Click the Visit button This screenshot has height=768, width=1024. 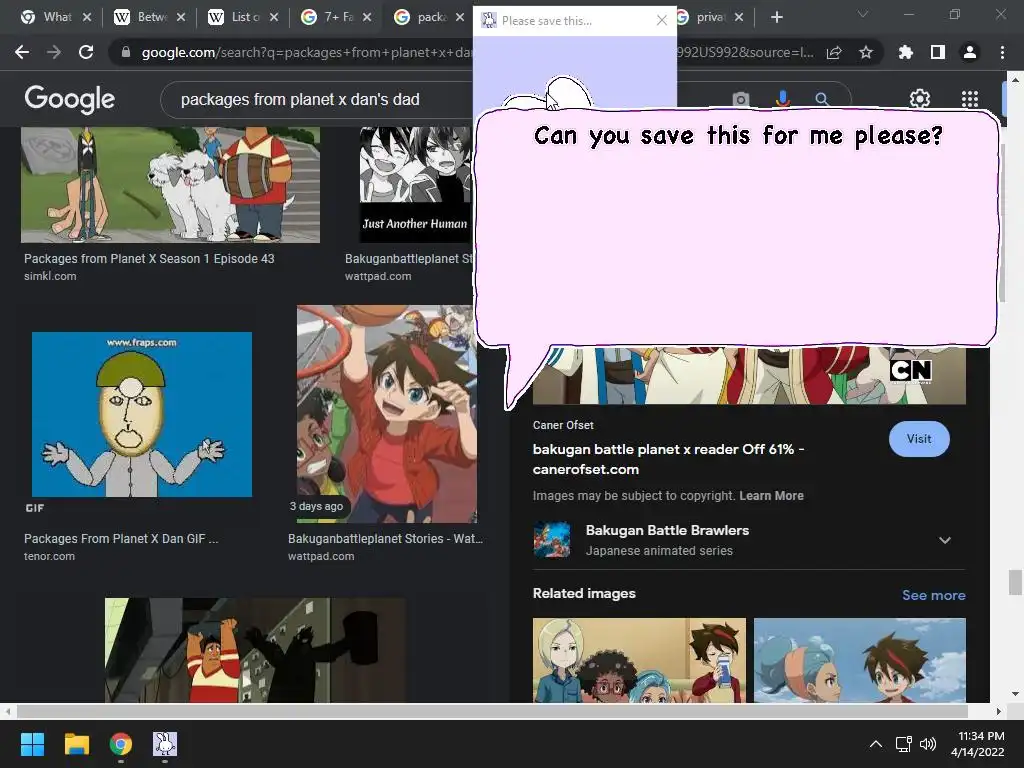919,439
